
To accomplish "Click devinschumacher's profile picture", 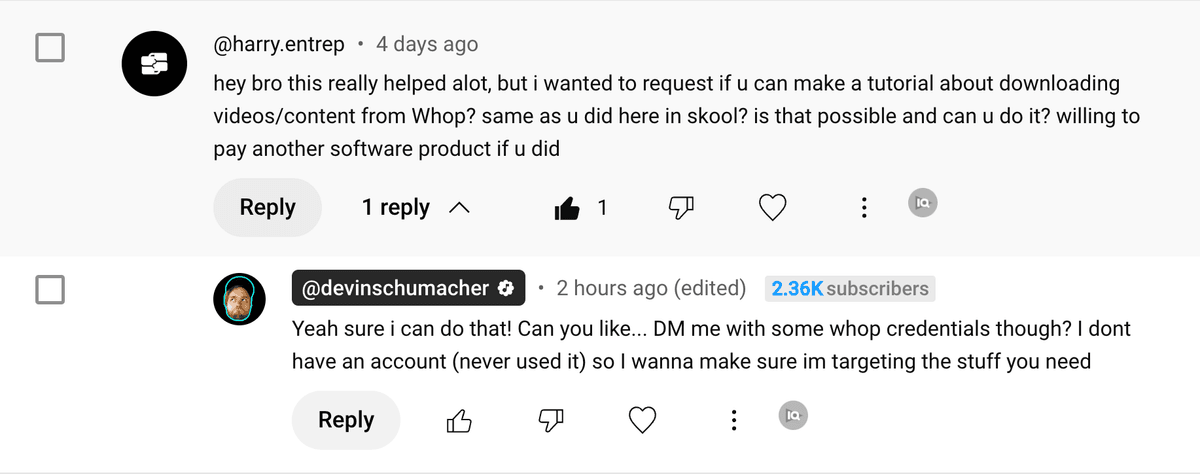I will [240, 298].
